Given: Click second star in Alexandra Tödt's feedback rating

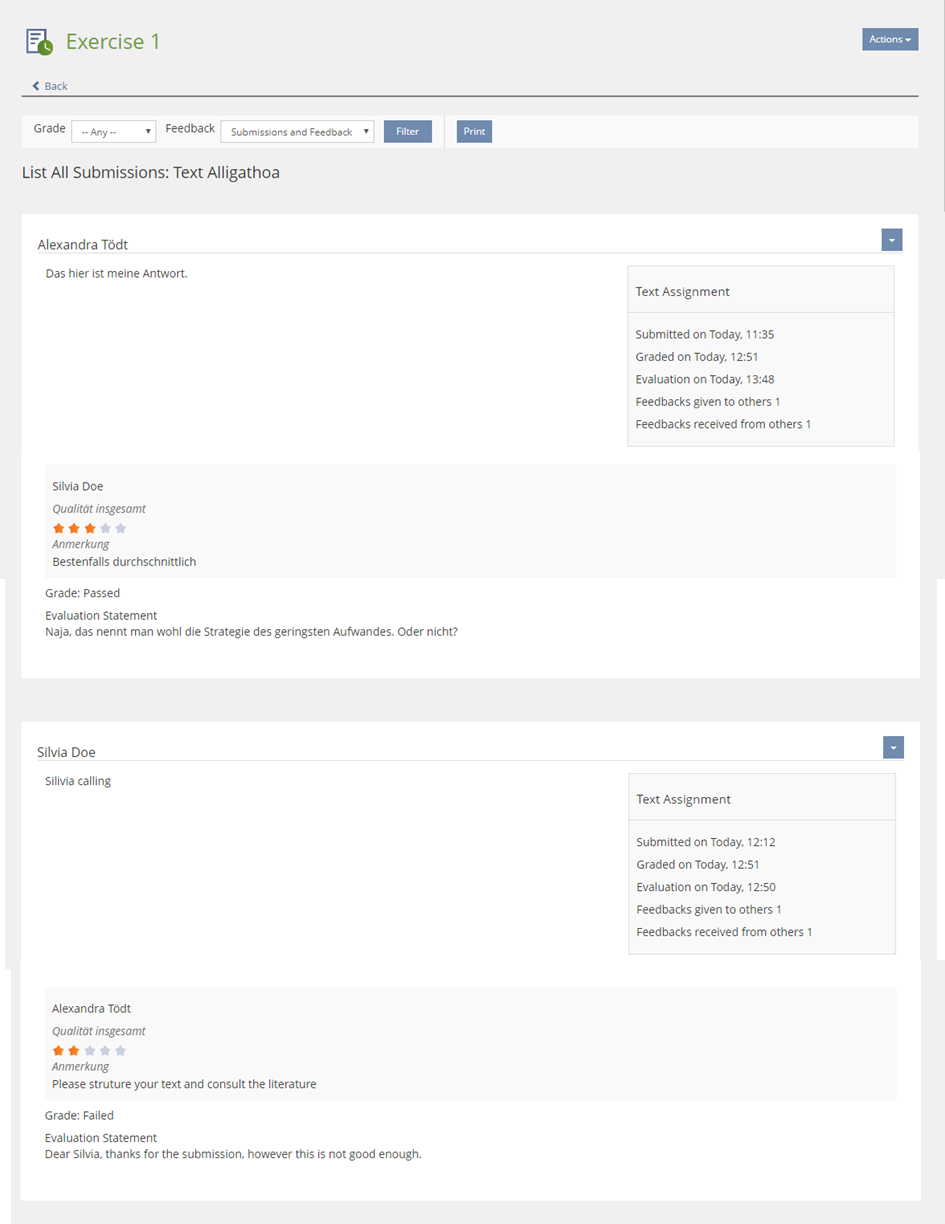Looking at the screenshot, I should pos(74,1050).
